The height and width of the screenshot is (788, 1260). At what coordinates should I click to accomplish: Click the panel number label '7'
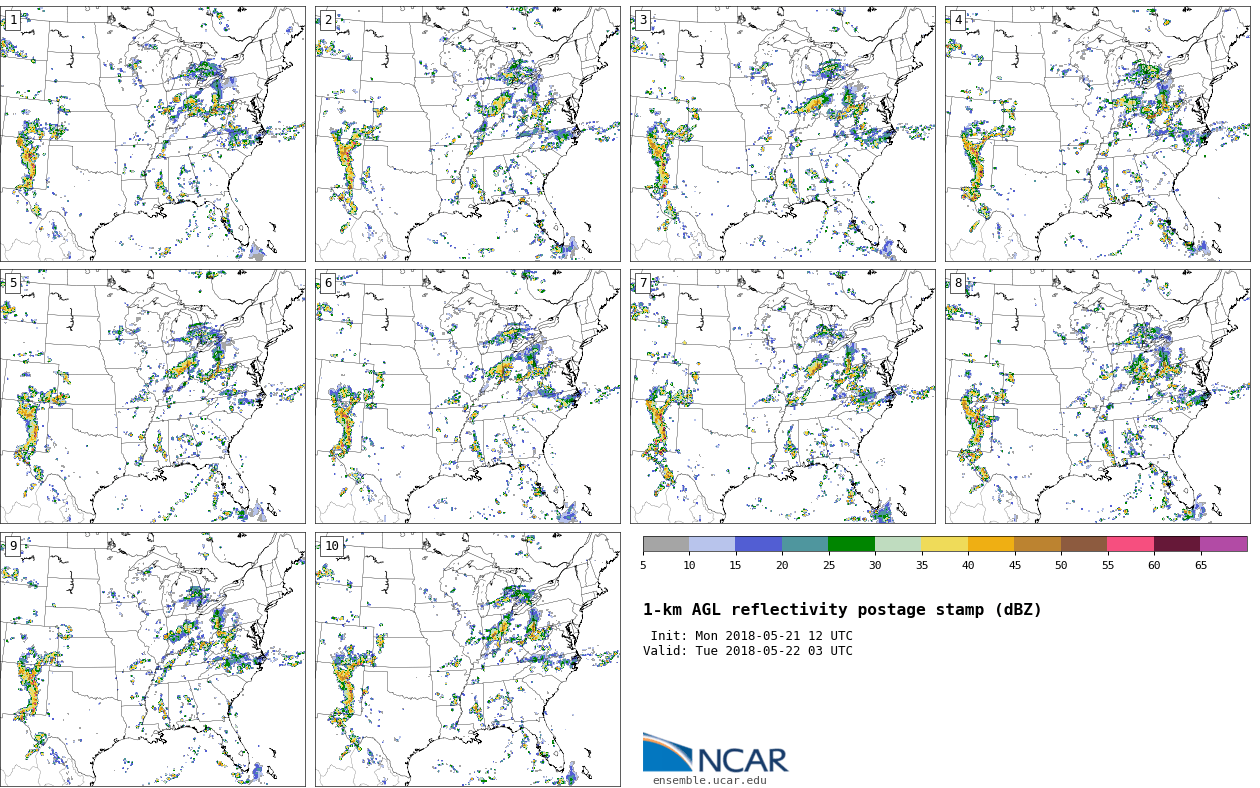point(643,283)
